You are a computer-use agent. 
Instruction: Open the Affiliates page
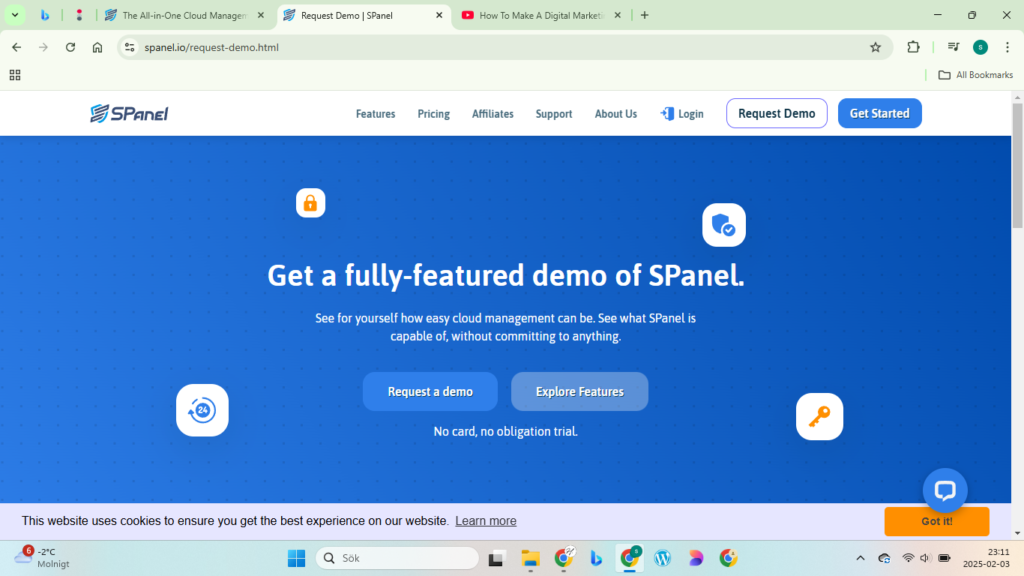(492, 114)
